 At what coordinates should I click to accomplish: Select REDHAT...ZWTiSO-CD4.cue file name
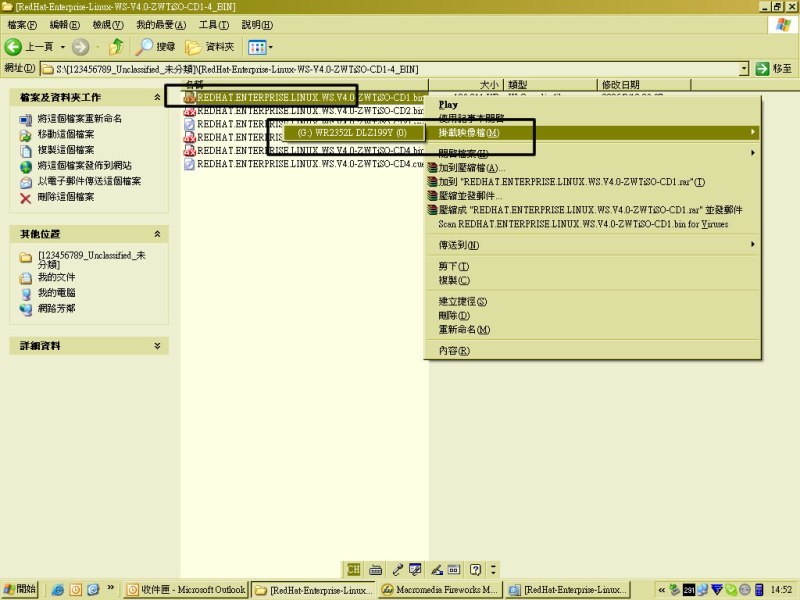pos(310,164)
